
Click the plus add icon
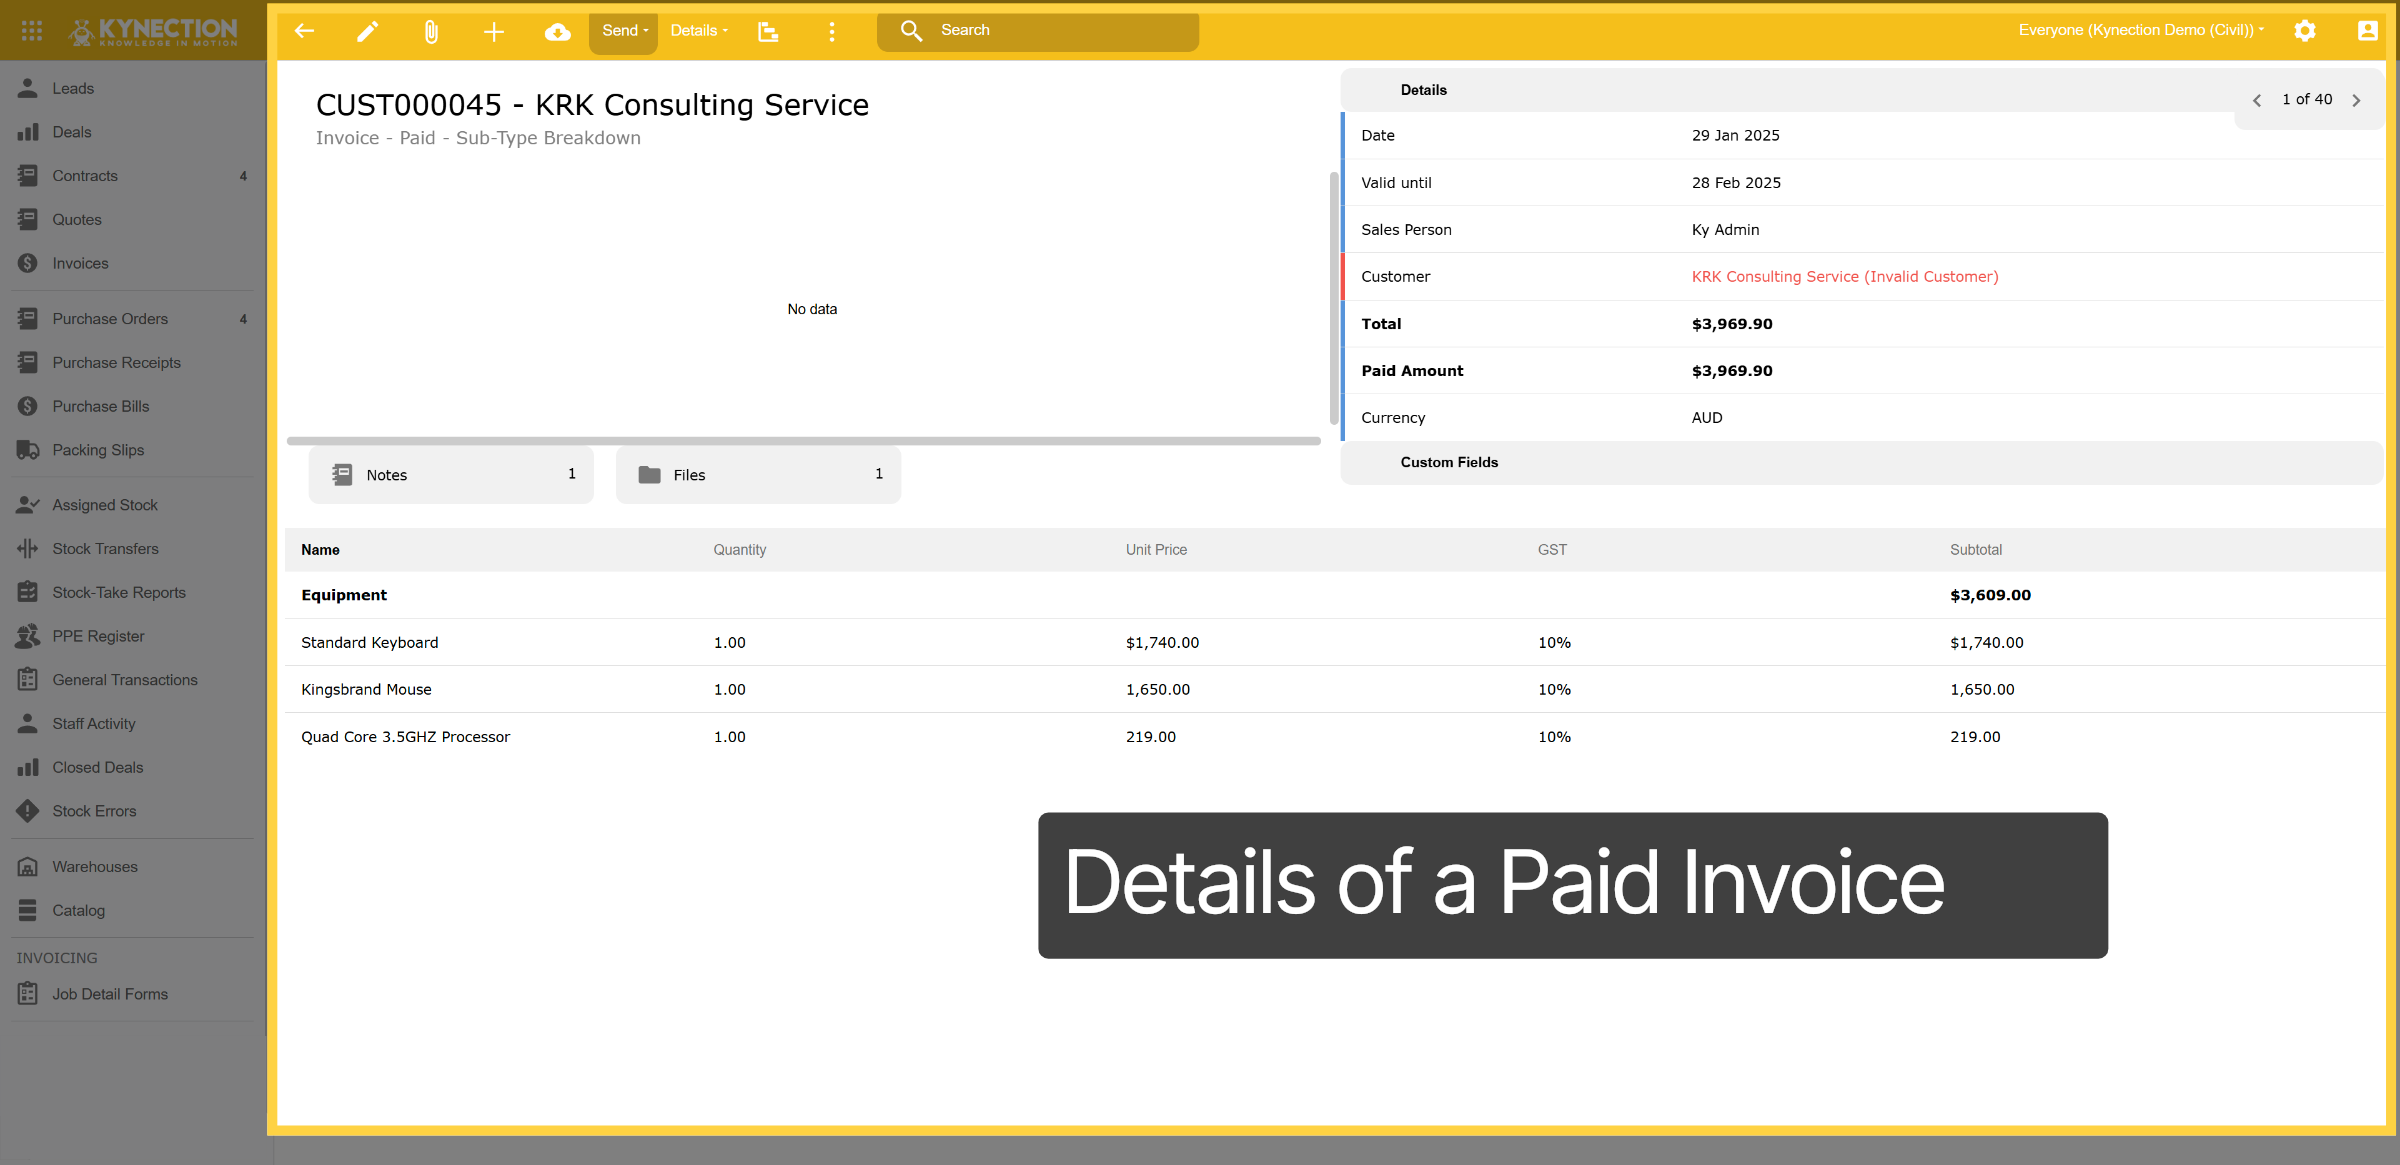494,31
